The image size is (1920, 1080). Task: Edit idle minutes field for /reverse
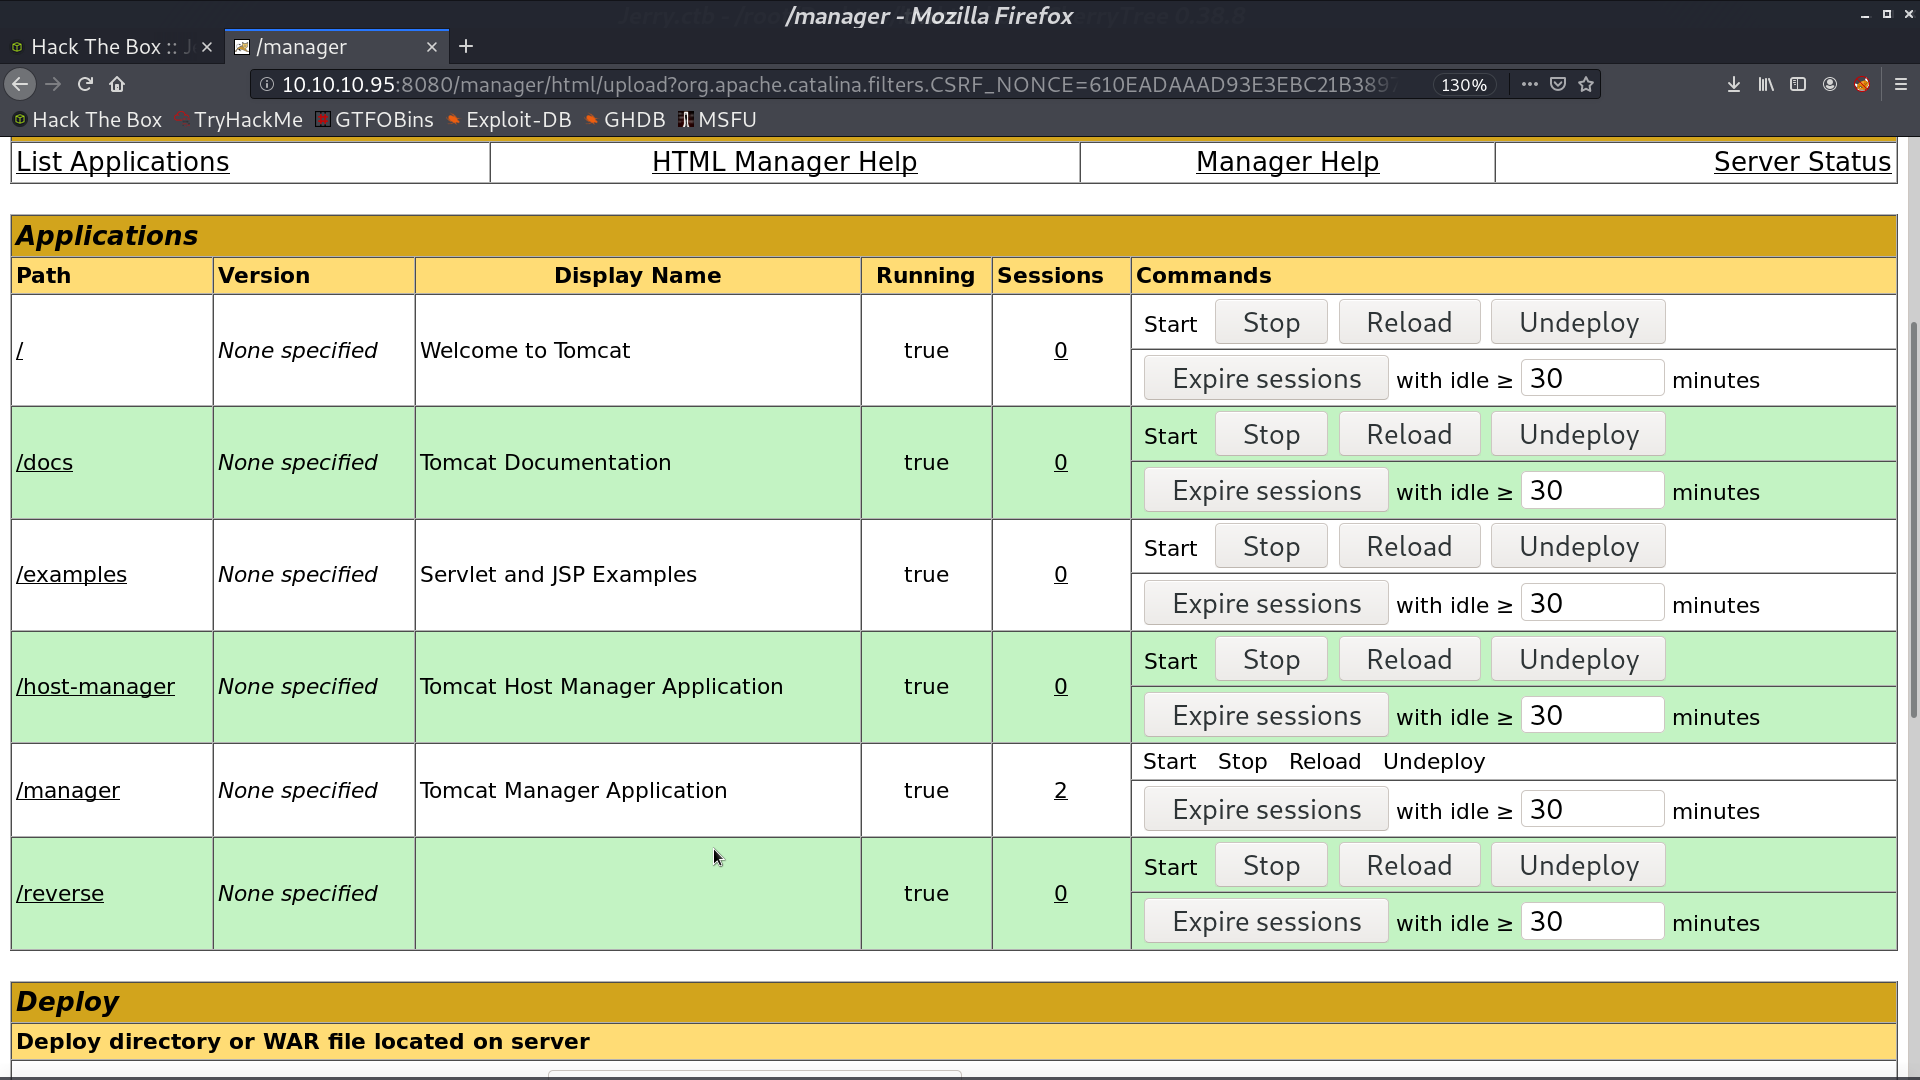[1592, 922]
